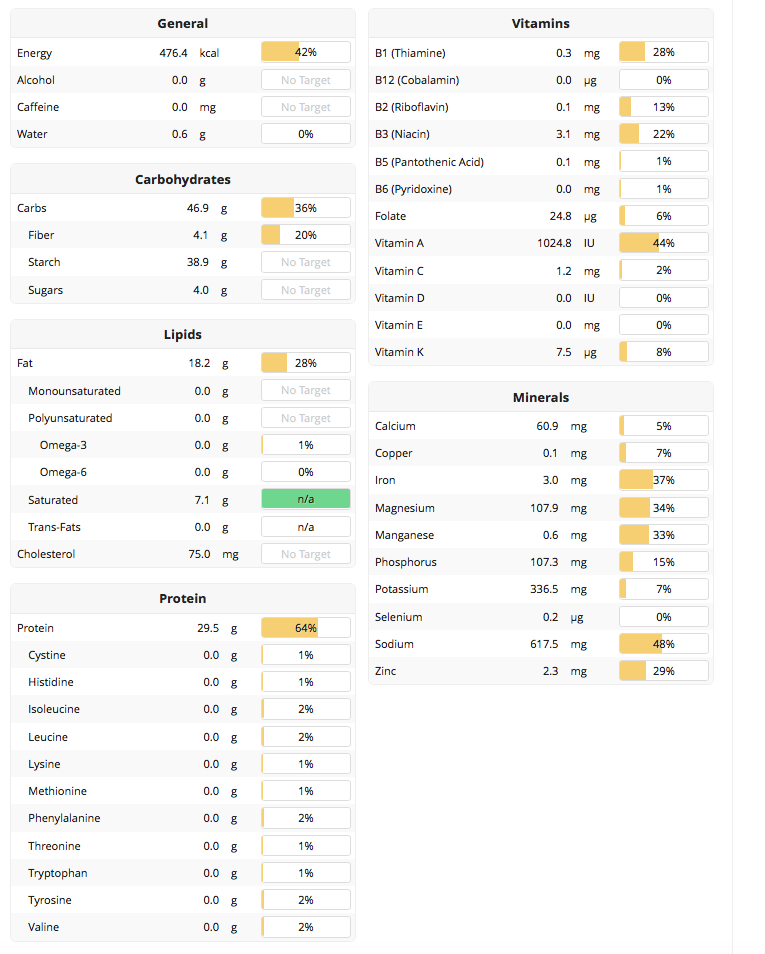The height and width of the screenshot is (954, 765).
Task: Click the Zinc 29% progress bar
Action: [664, 671]
